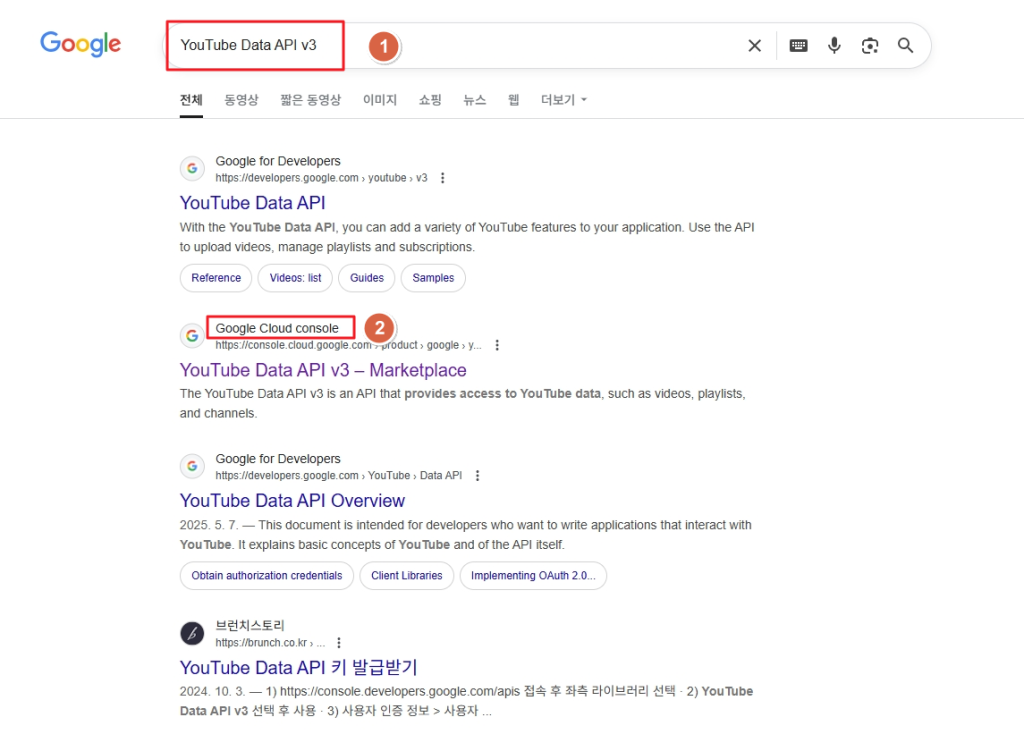Open YouTube Data API Overview link
The image size is (1024, 751).
coord(292,501)
